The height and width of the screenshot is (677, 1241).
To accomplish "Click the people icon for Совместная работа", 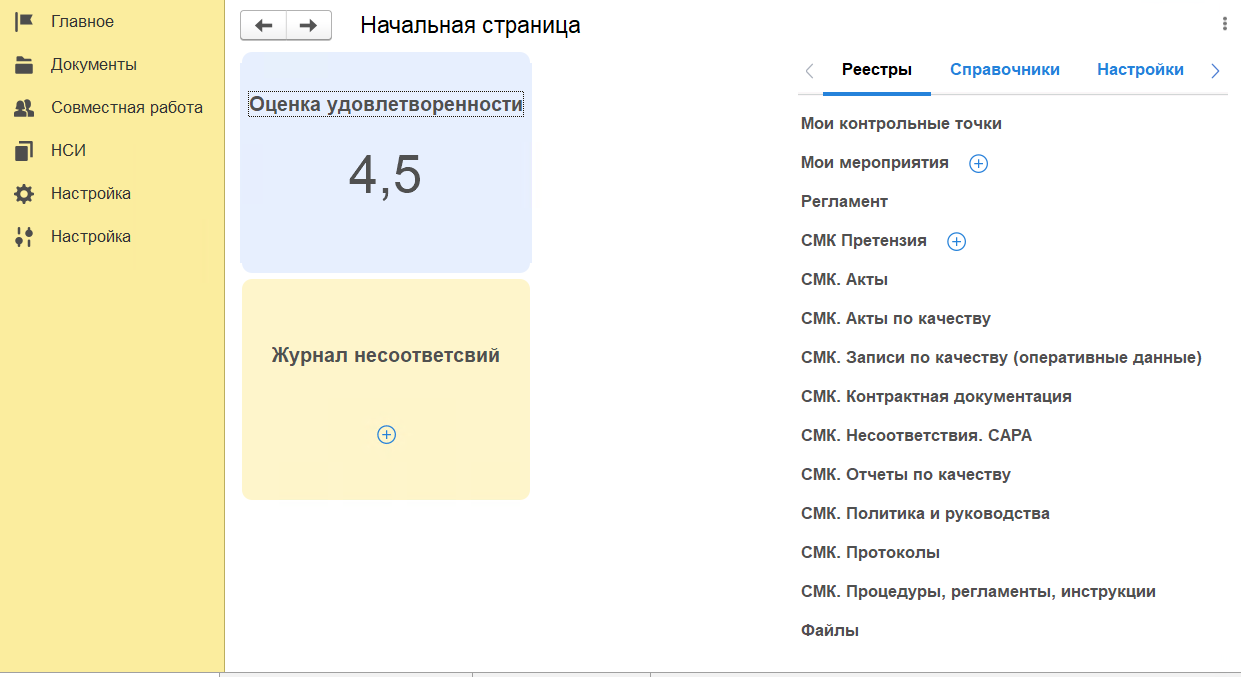I will point(24,108).
